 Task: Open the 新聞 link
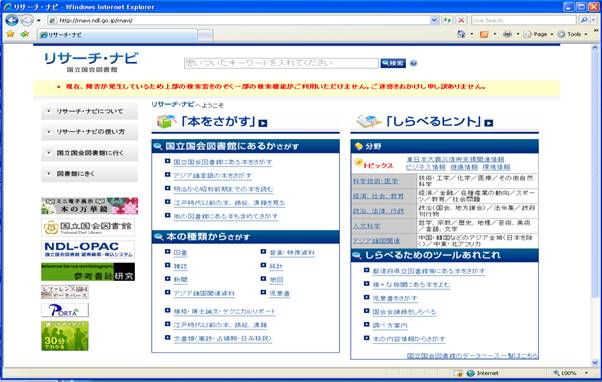(180, 279)
